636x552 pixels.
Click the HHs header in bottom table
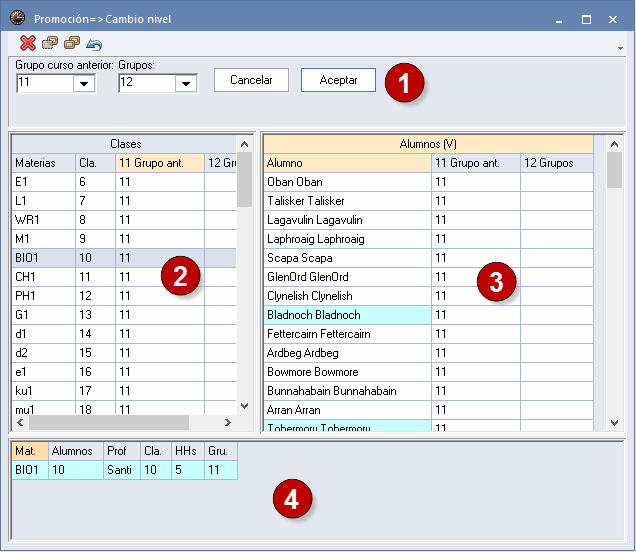(x=188, y=451)
